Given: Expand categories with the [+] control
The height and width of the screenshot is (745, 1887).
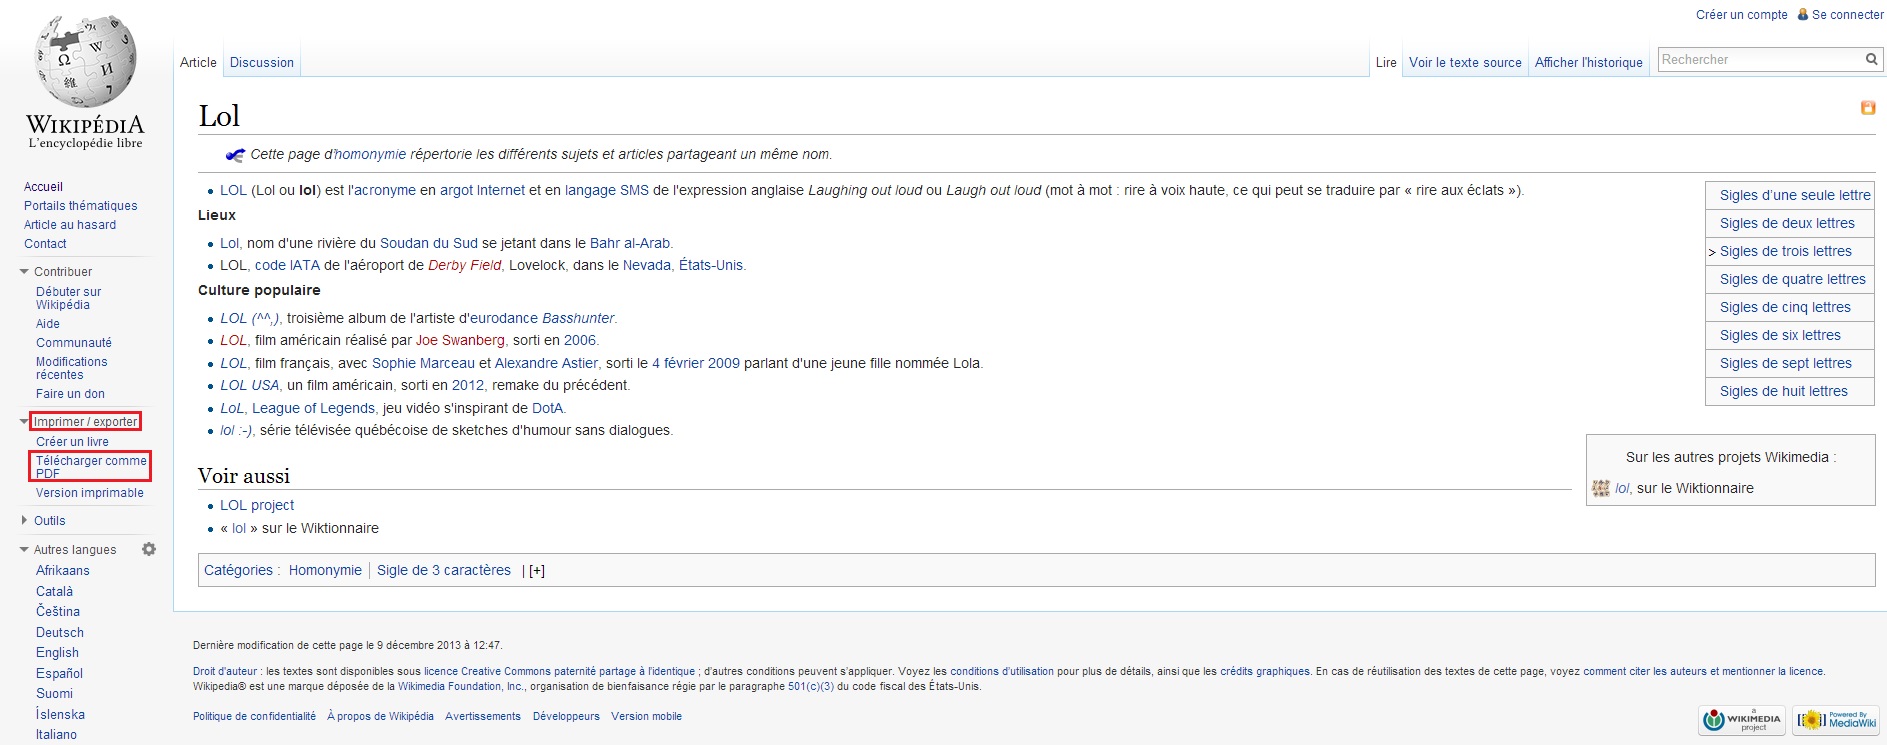Looking at the screenshot, I should pos(537,571).
